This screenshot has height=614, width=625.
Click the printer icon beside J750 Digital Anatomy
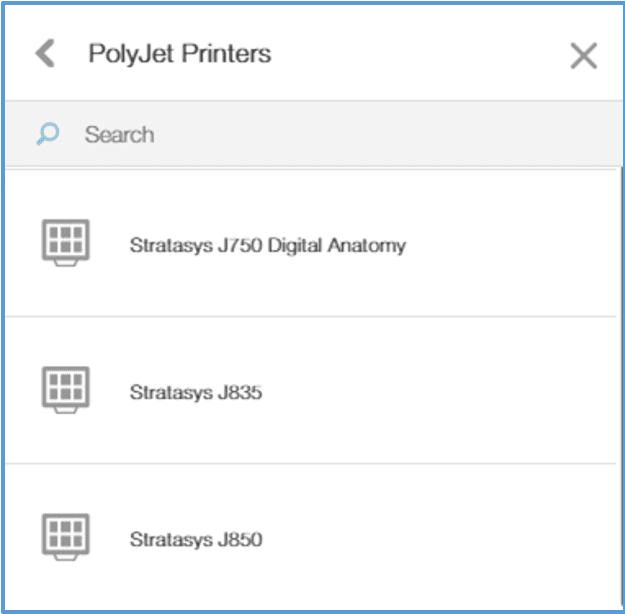point(66,243)
